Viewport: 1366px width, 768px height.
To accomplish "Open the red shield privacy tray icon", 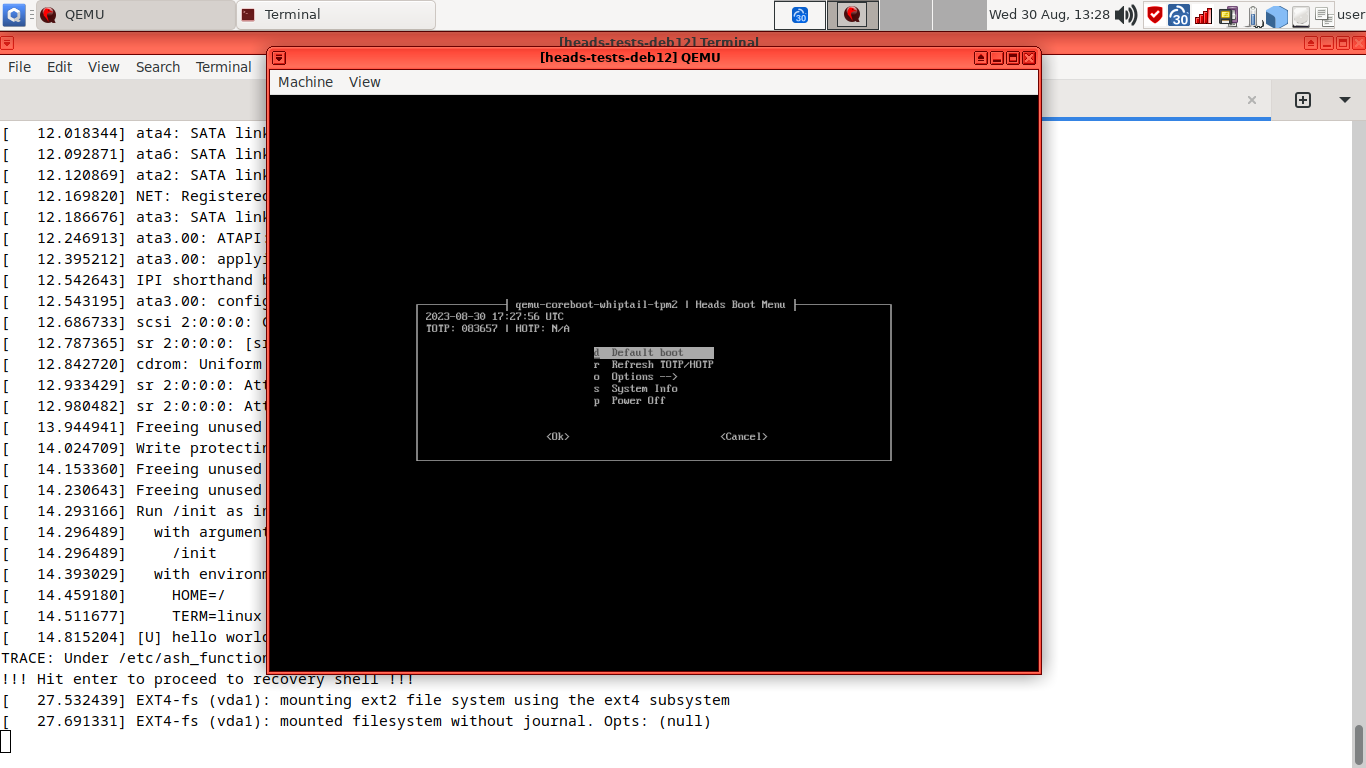I will (x=1154, y=15).
